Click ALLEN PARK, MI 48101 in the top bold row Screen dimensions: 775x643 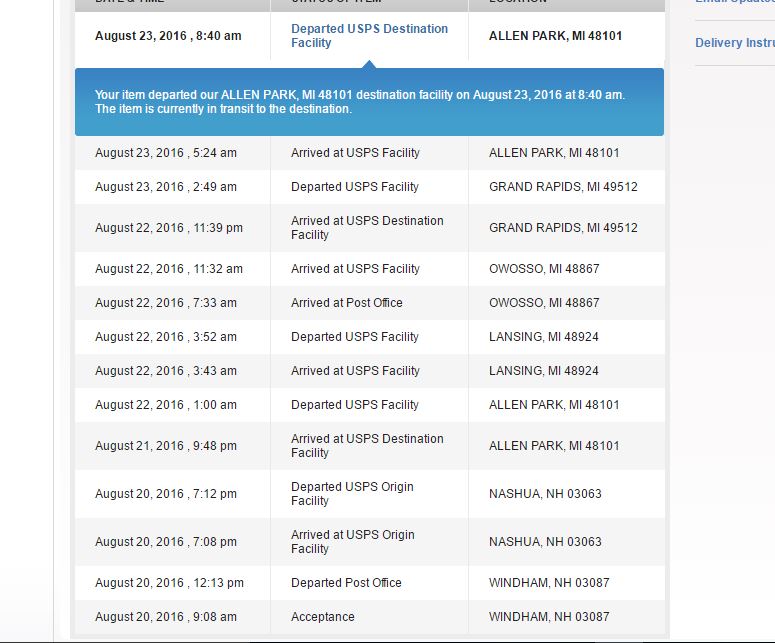(x=555, y=36)
